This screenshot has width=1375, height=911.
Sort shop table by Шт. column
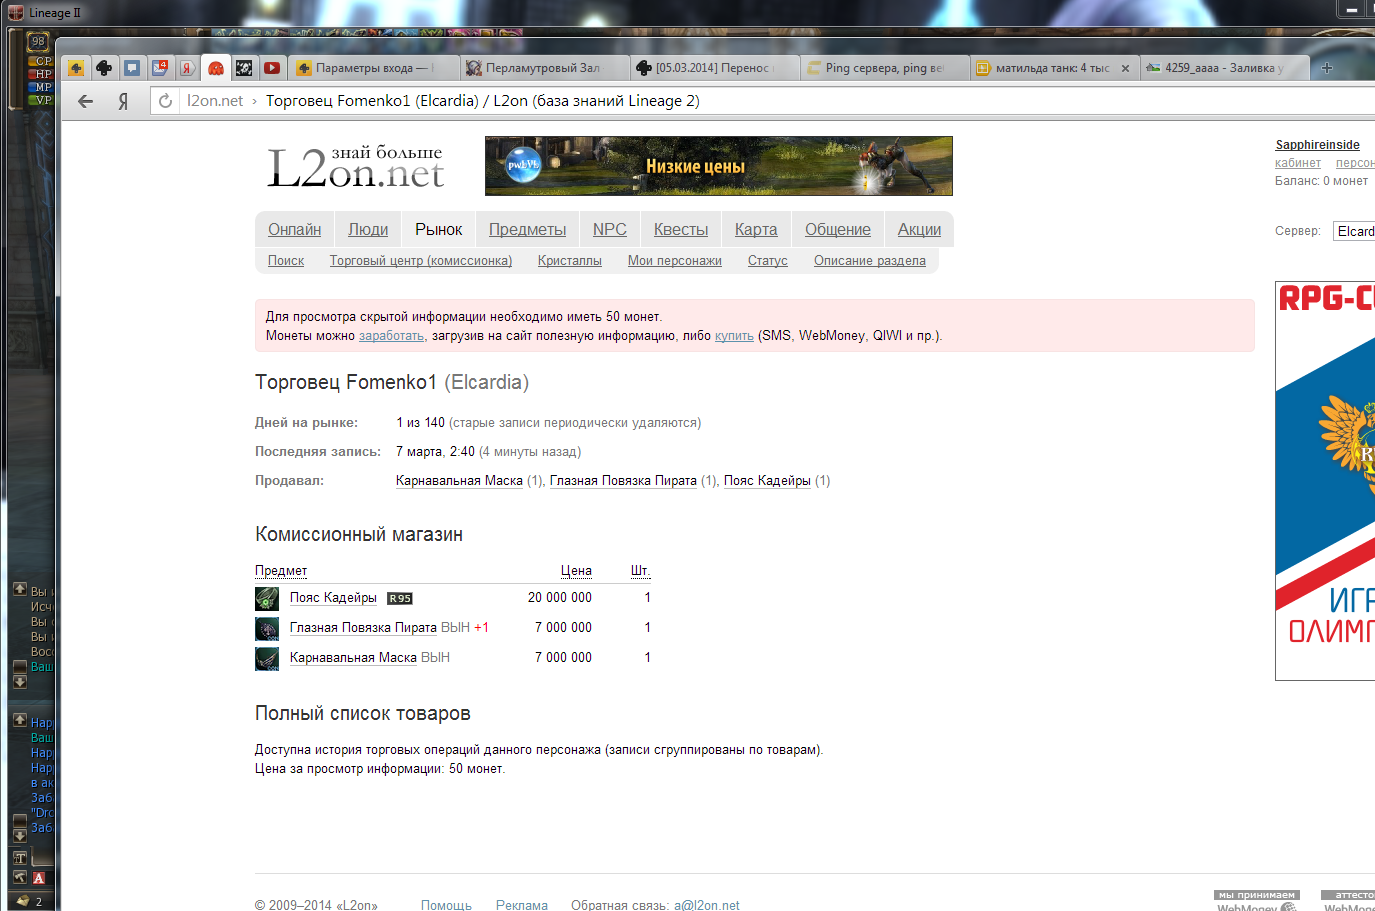click(641, 571)
